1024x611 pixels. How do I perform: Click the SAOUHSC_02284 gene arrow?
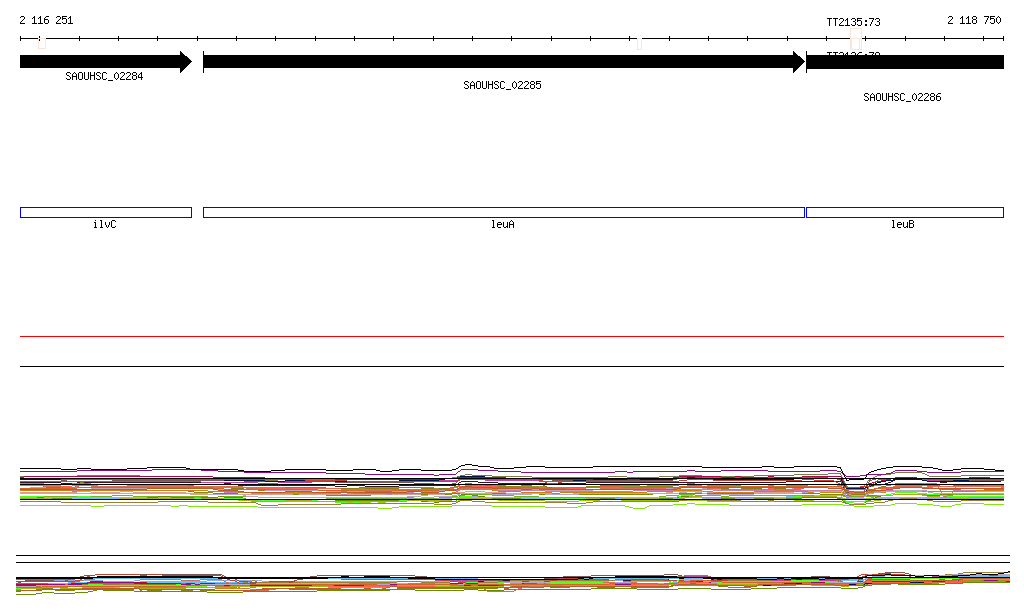click(x=106, y=62)
